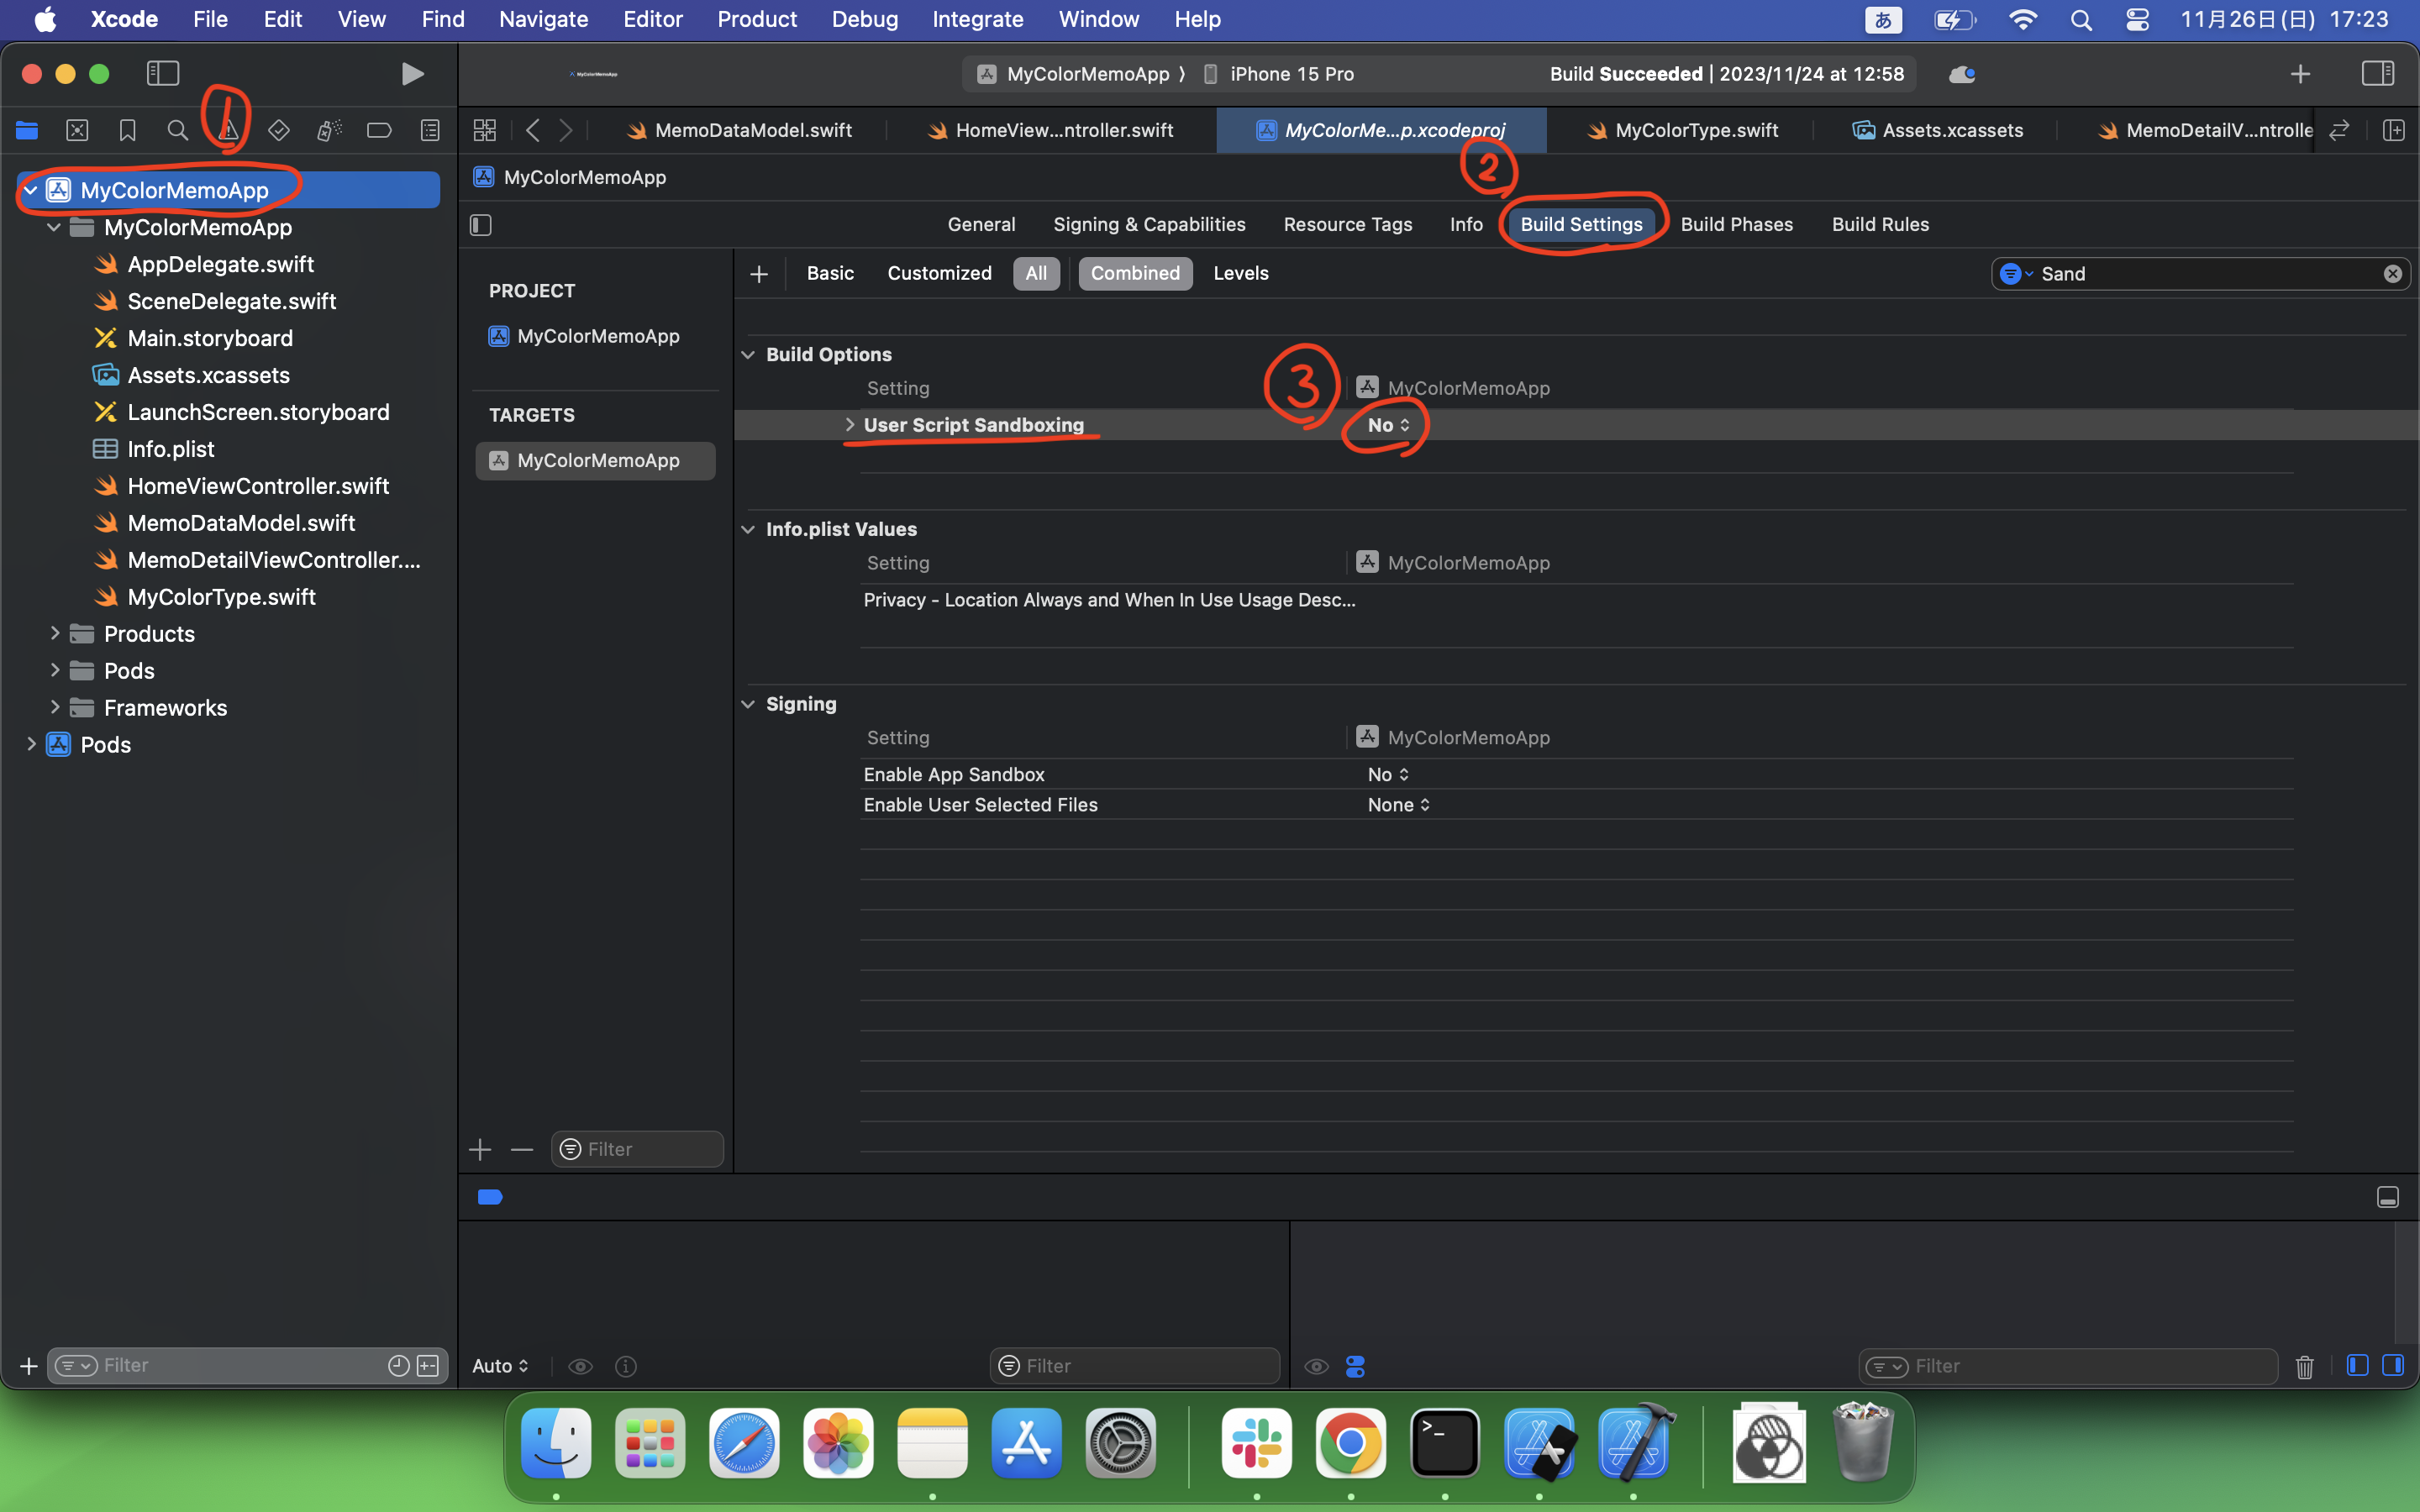The height and width of the screenshot is (1512, 2420).
Task: Expand the Products folder
Action: [x=55, y=634]
